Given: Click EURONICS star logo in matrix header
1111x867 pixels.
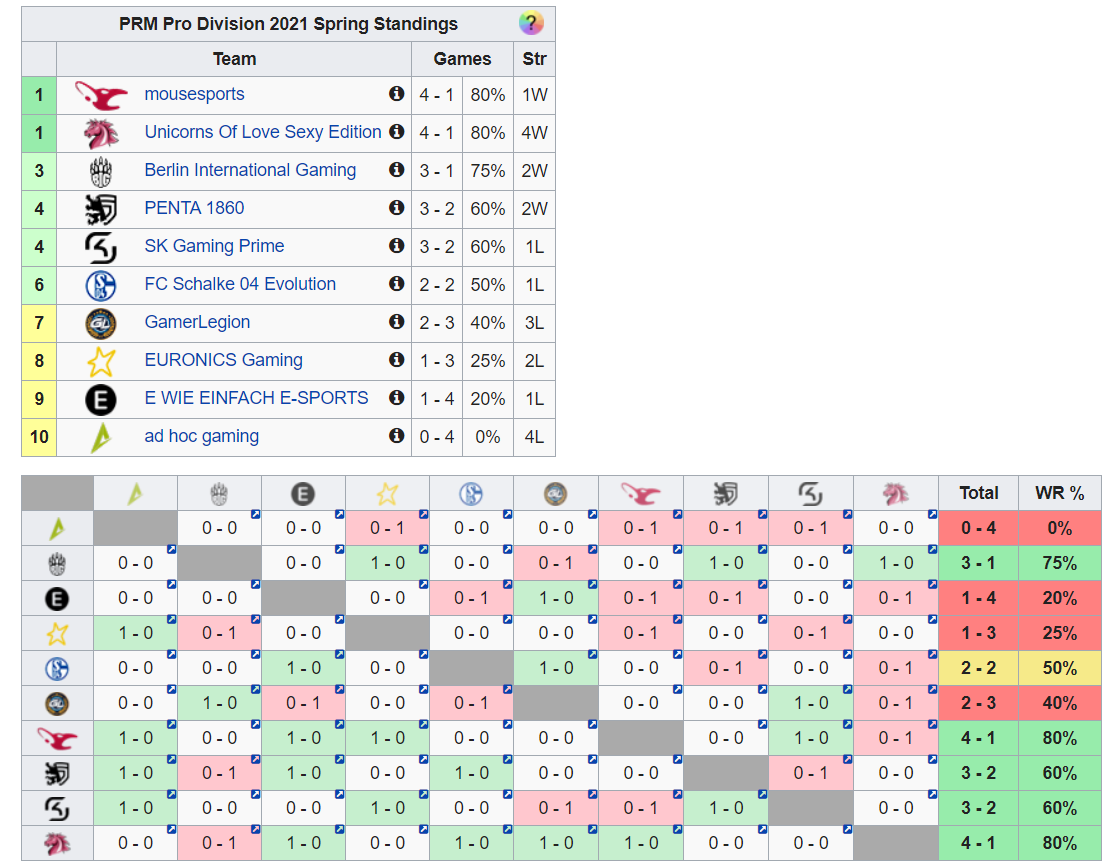Looking at the screenshot, I should click(387, 493).
